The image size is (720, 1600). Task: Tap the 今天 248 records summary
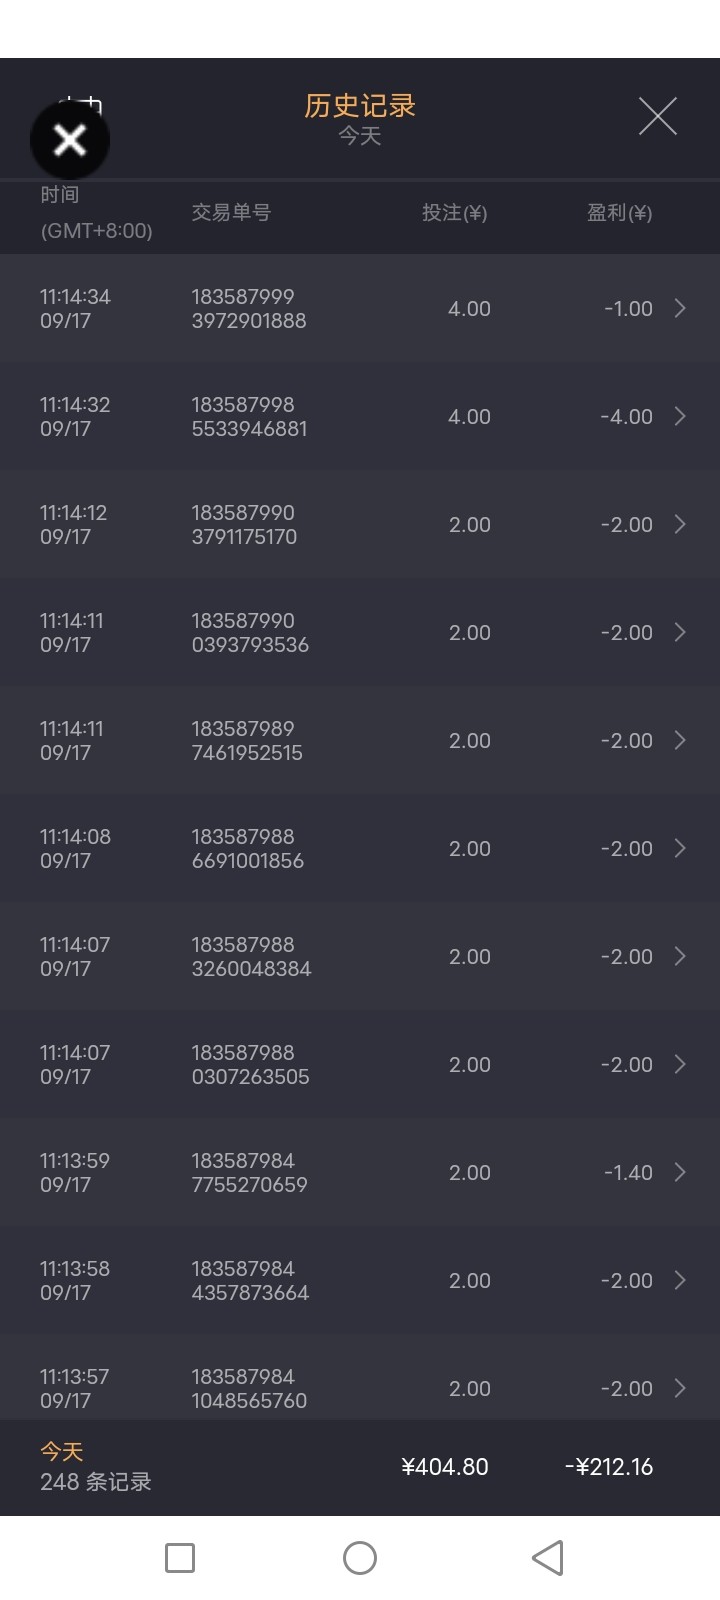point(96,1467)
